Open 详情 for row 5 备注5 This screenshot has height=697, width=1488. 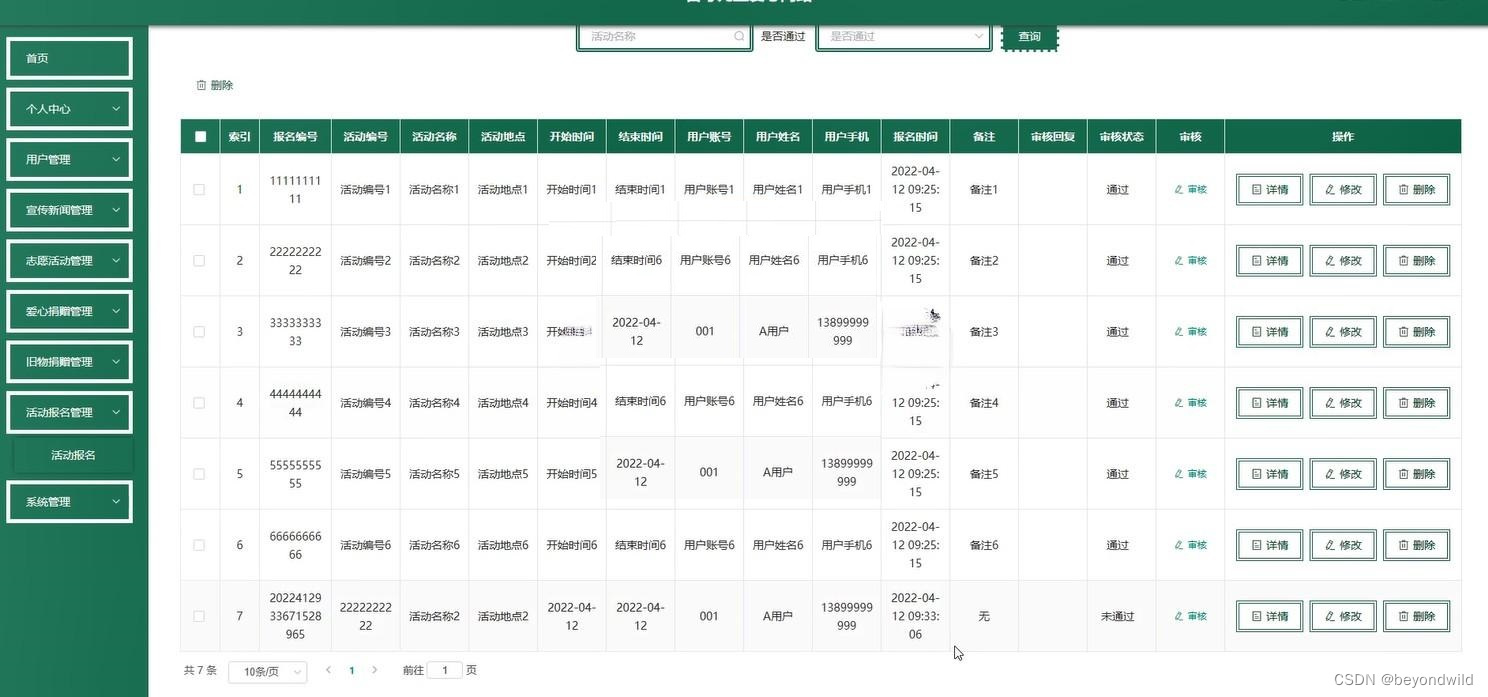[1269, 474]
